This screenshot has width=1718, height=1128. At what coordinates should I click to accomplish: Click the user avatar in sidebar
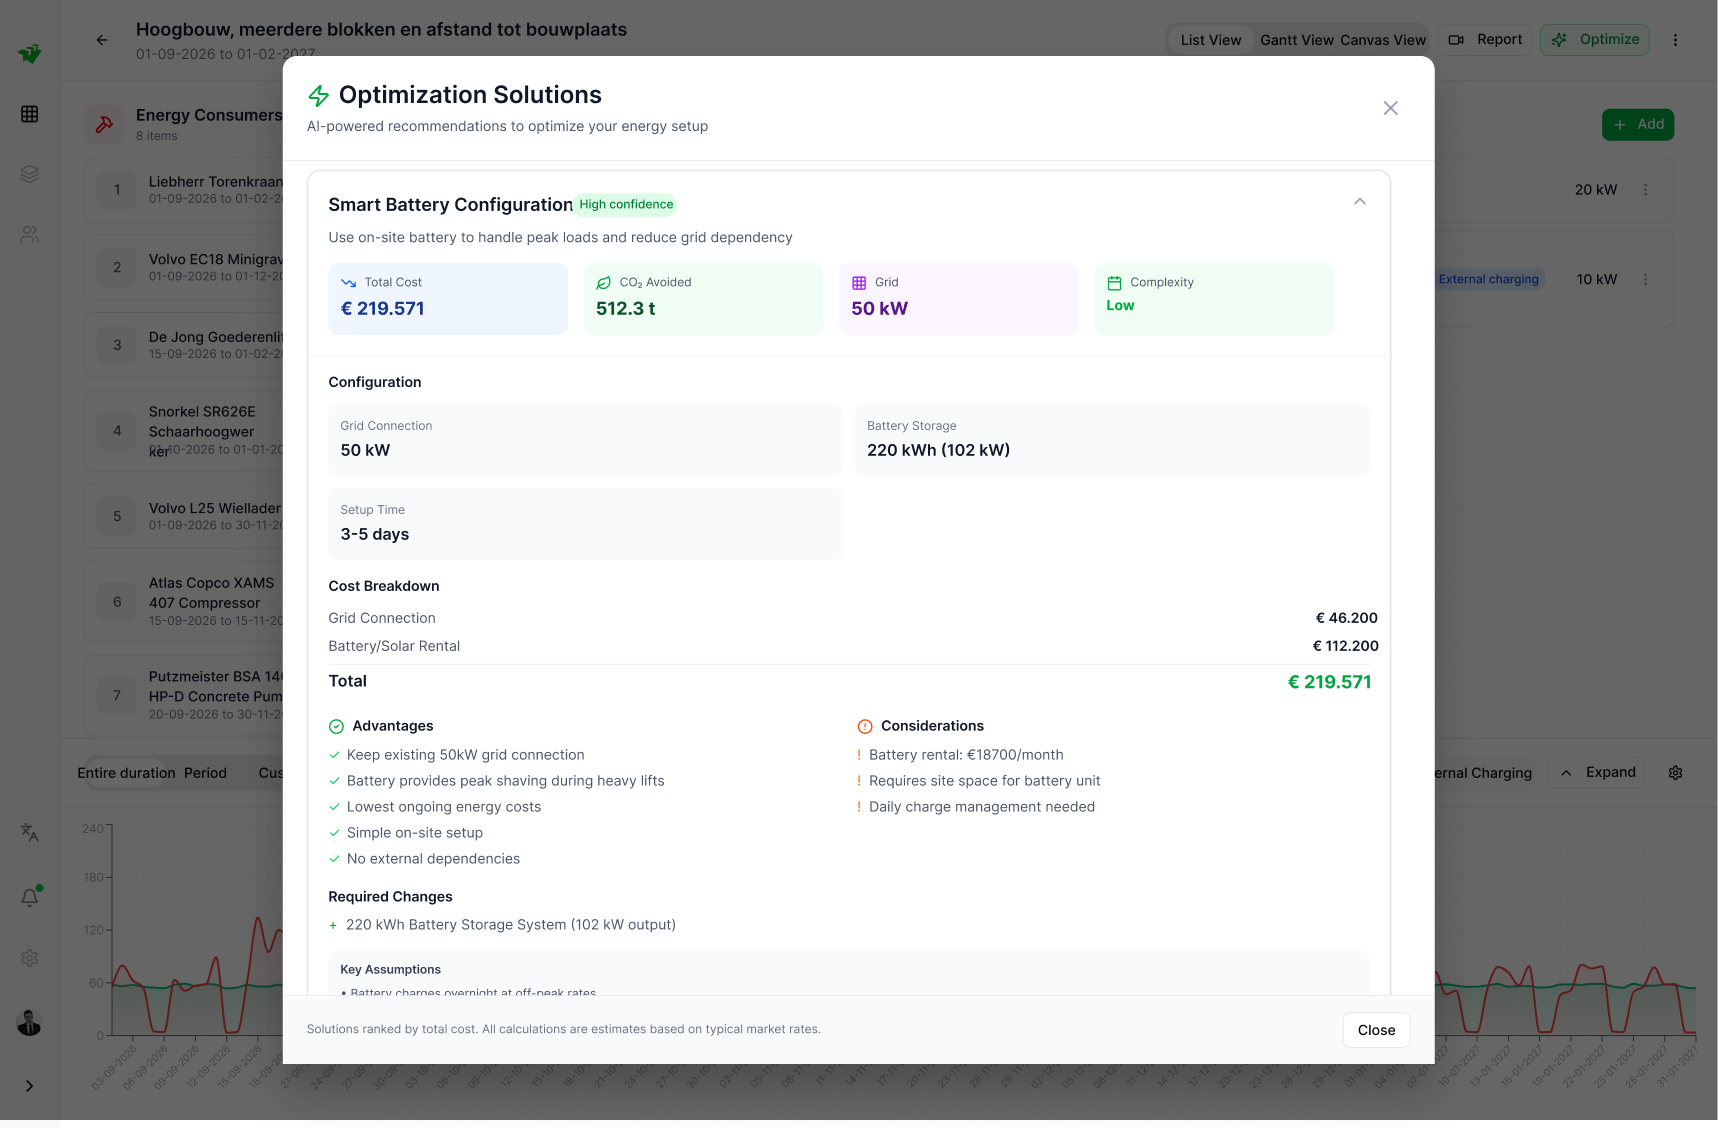click(x=30, y=1023)
